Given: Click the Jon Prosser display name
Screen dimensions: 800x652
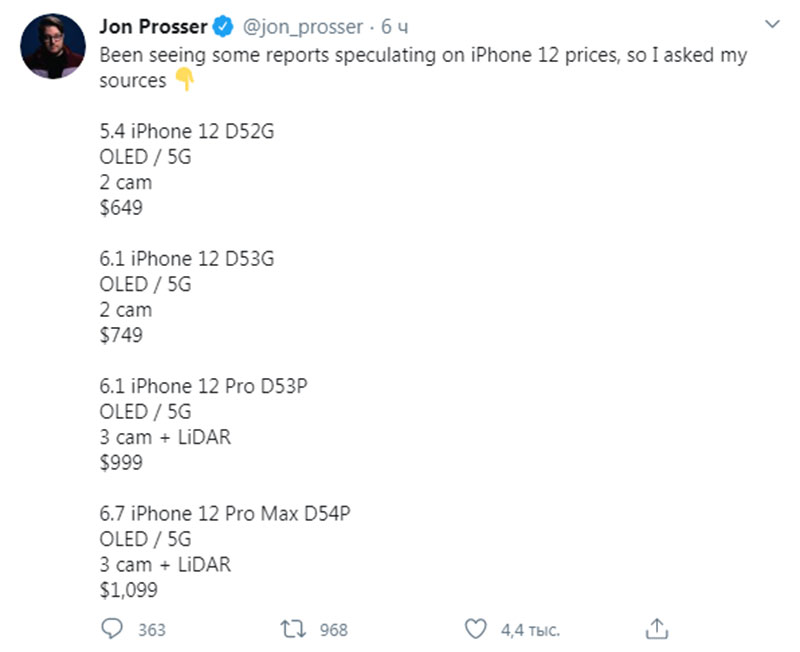Looking at the screenshot, I should [x=150, y=27].
